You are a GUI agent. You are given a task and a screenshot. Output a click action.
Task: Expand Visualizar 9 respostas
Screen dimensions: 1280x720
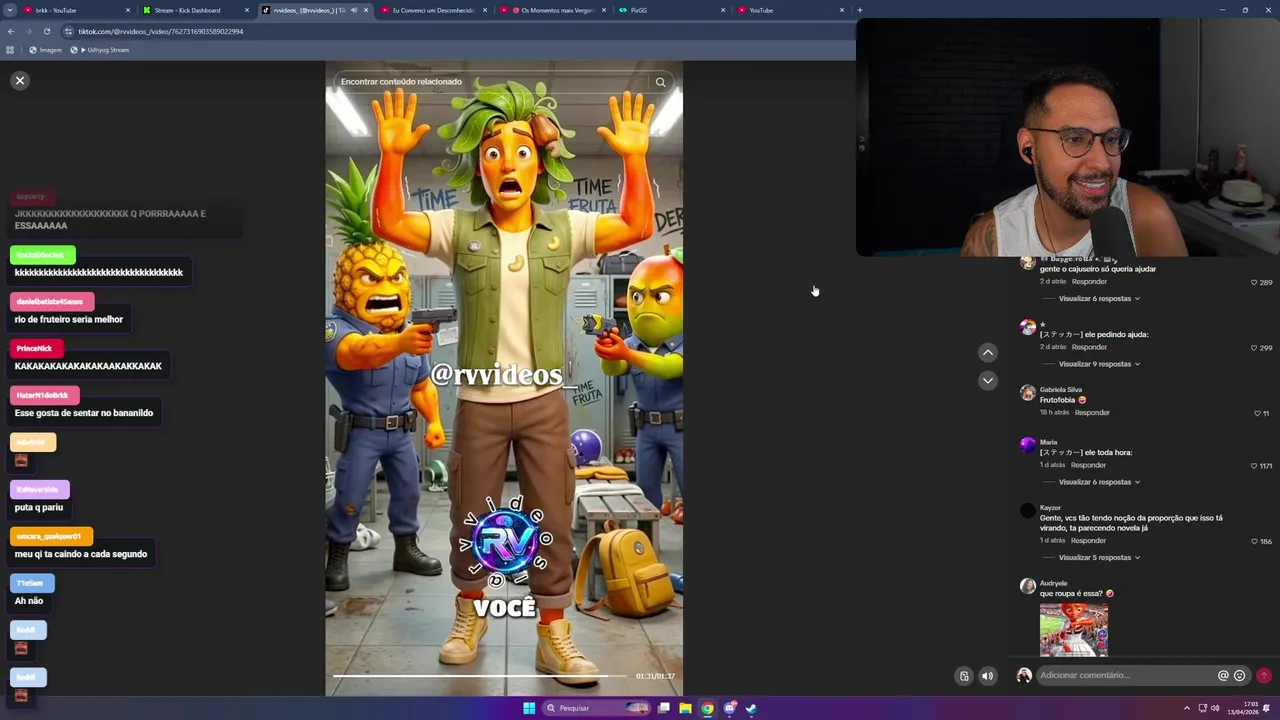click(1099, 364)
